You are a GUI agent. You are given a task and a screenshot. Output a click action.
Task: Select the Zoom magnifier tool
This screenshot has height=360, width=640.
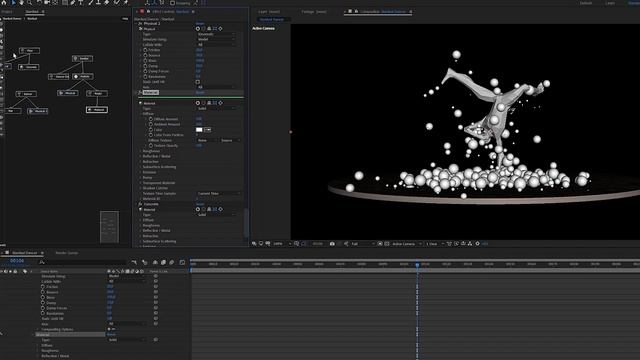point(29,2)
